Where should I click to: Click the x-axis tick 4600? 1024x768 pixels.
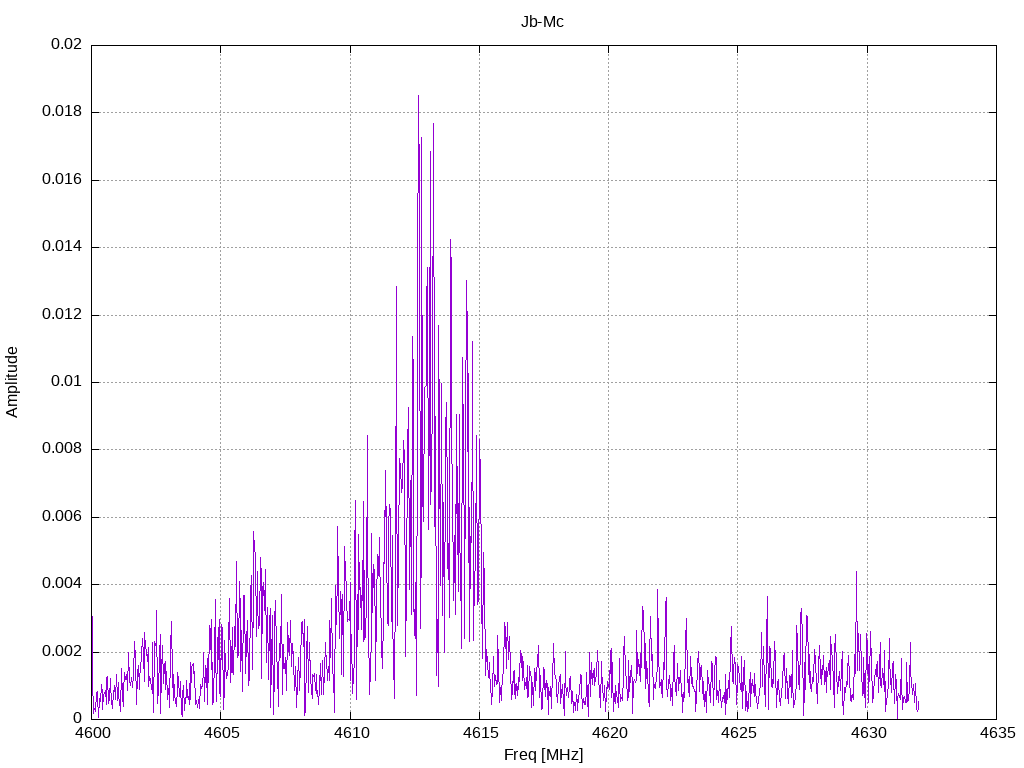tap(92, 733)
